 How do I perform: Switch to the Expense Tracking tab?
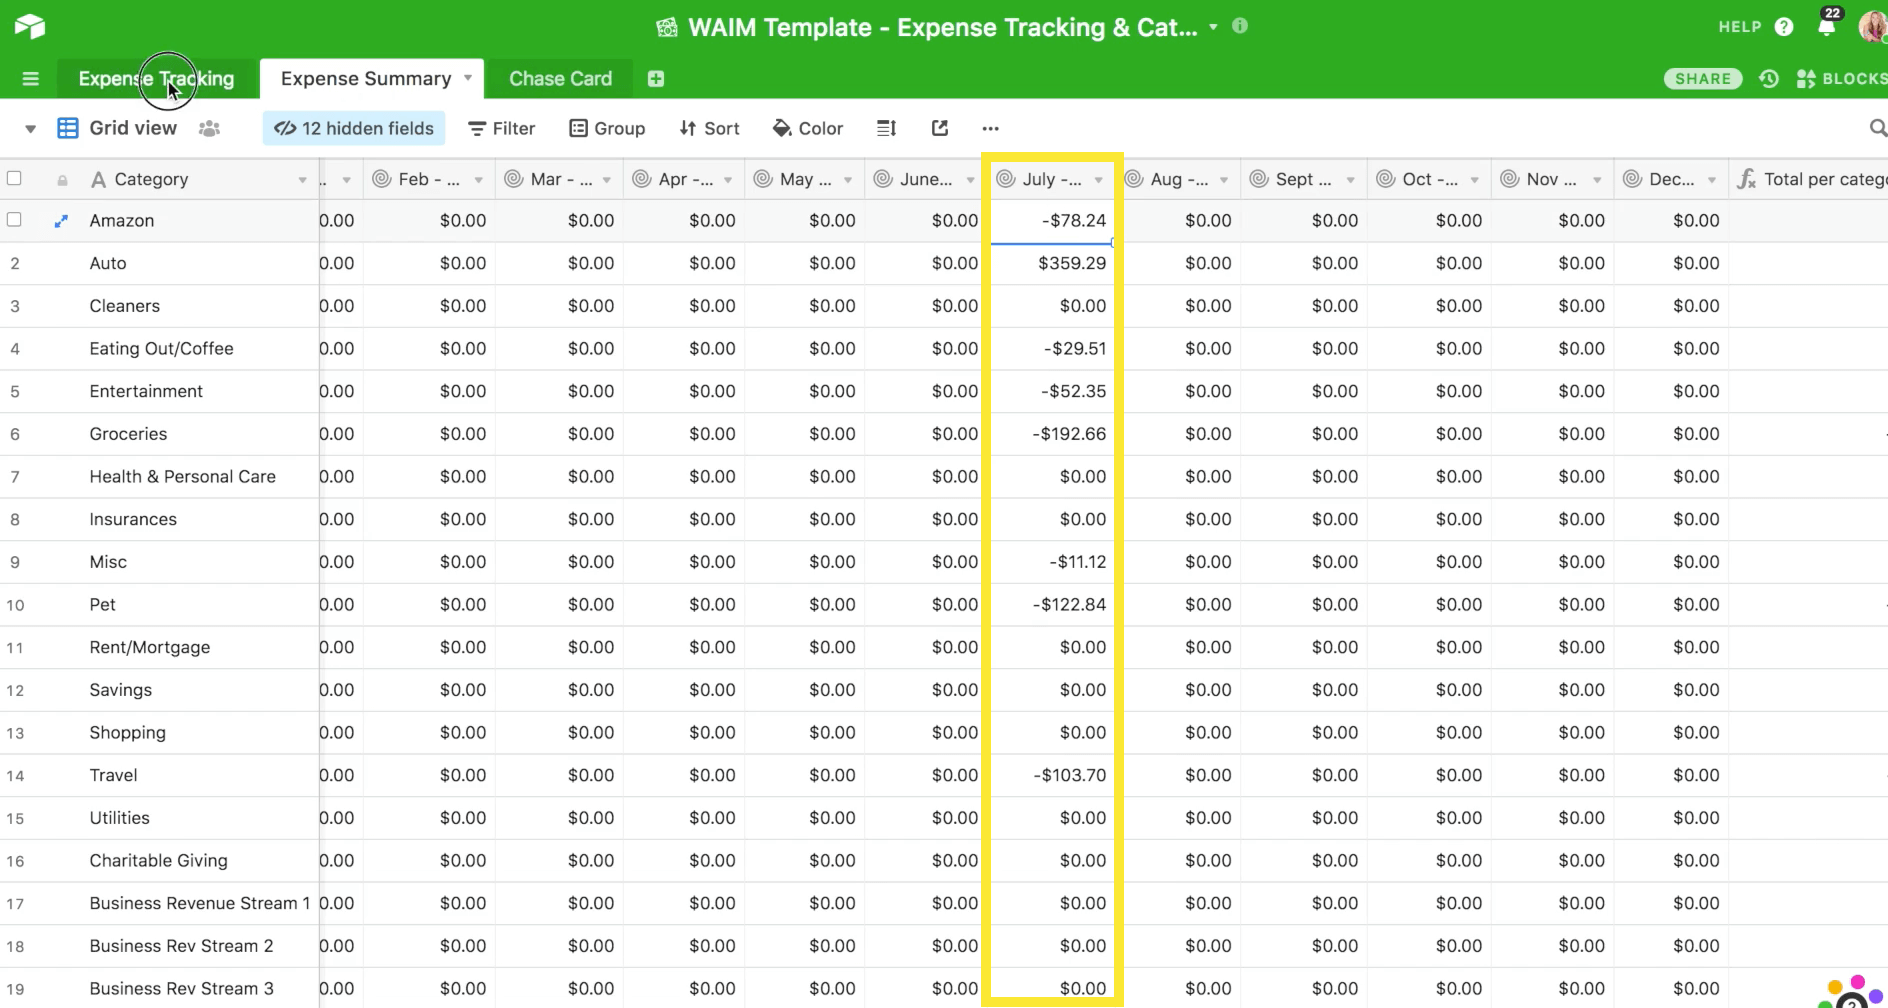click(156, 79)
